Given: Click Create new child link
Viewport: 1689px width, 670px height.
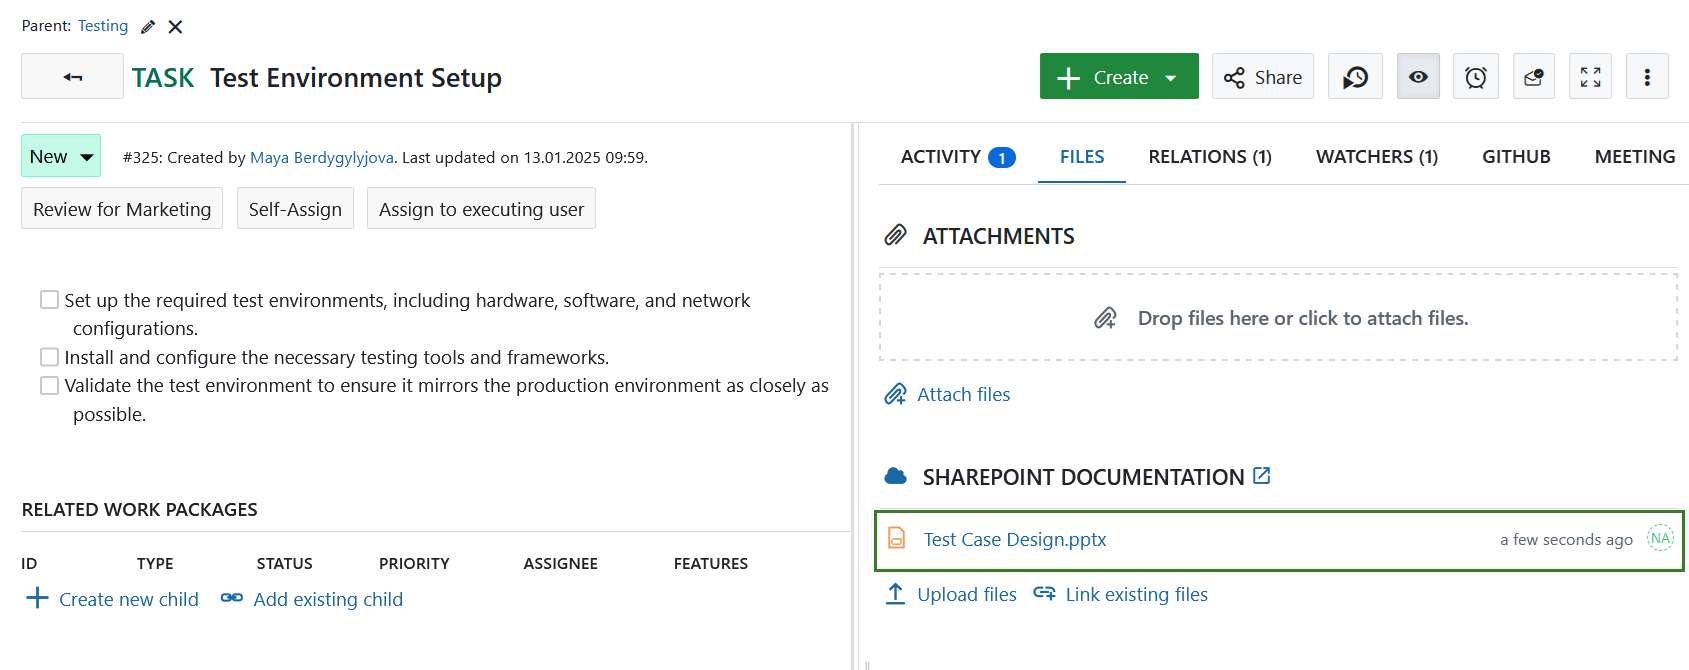Looking at the screenshot, I should 112,599.
